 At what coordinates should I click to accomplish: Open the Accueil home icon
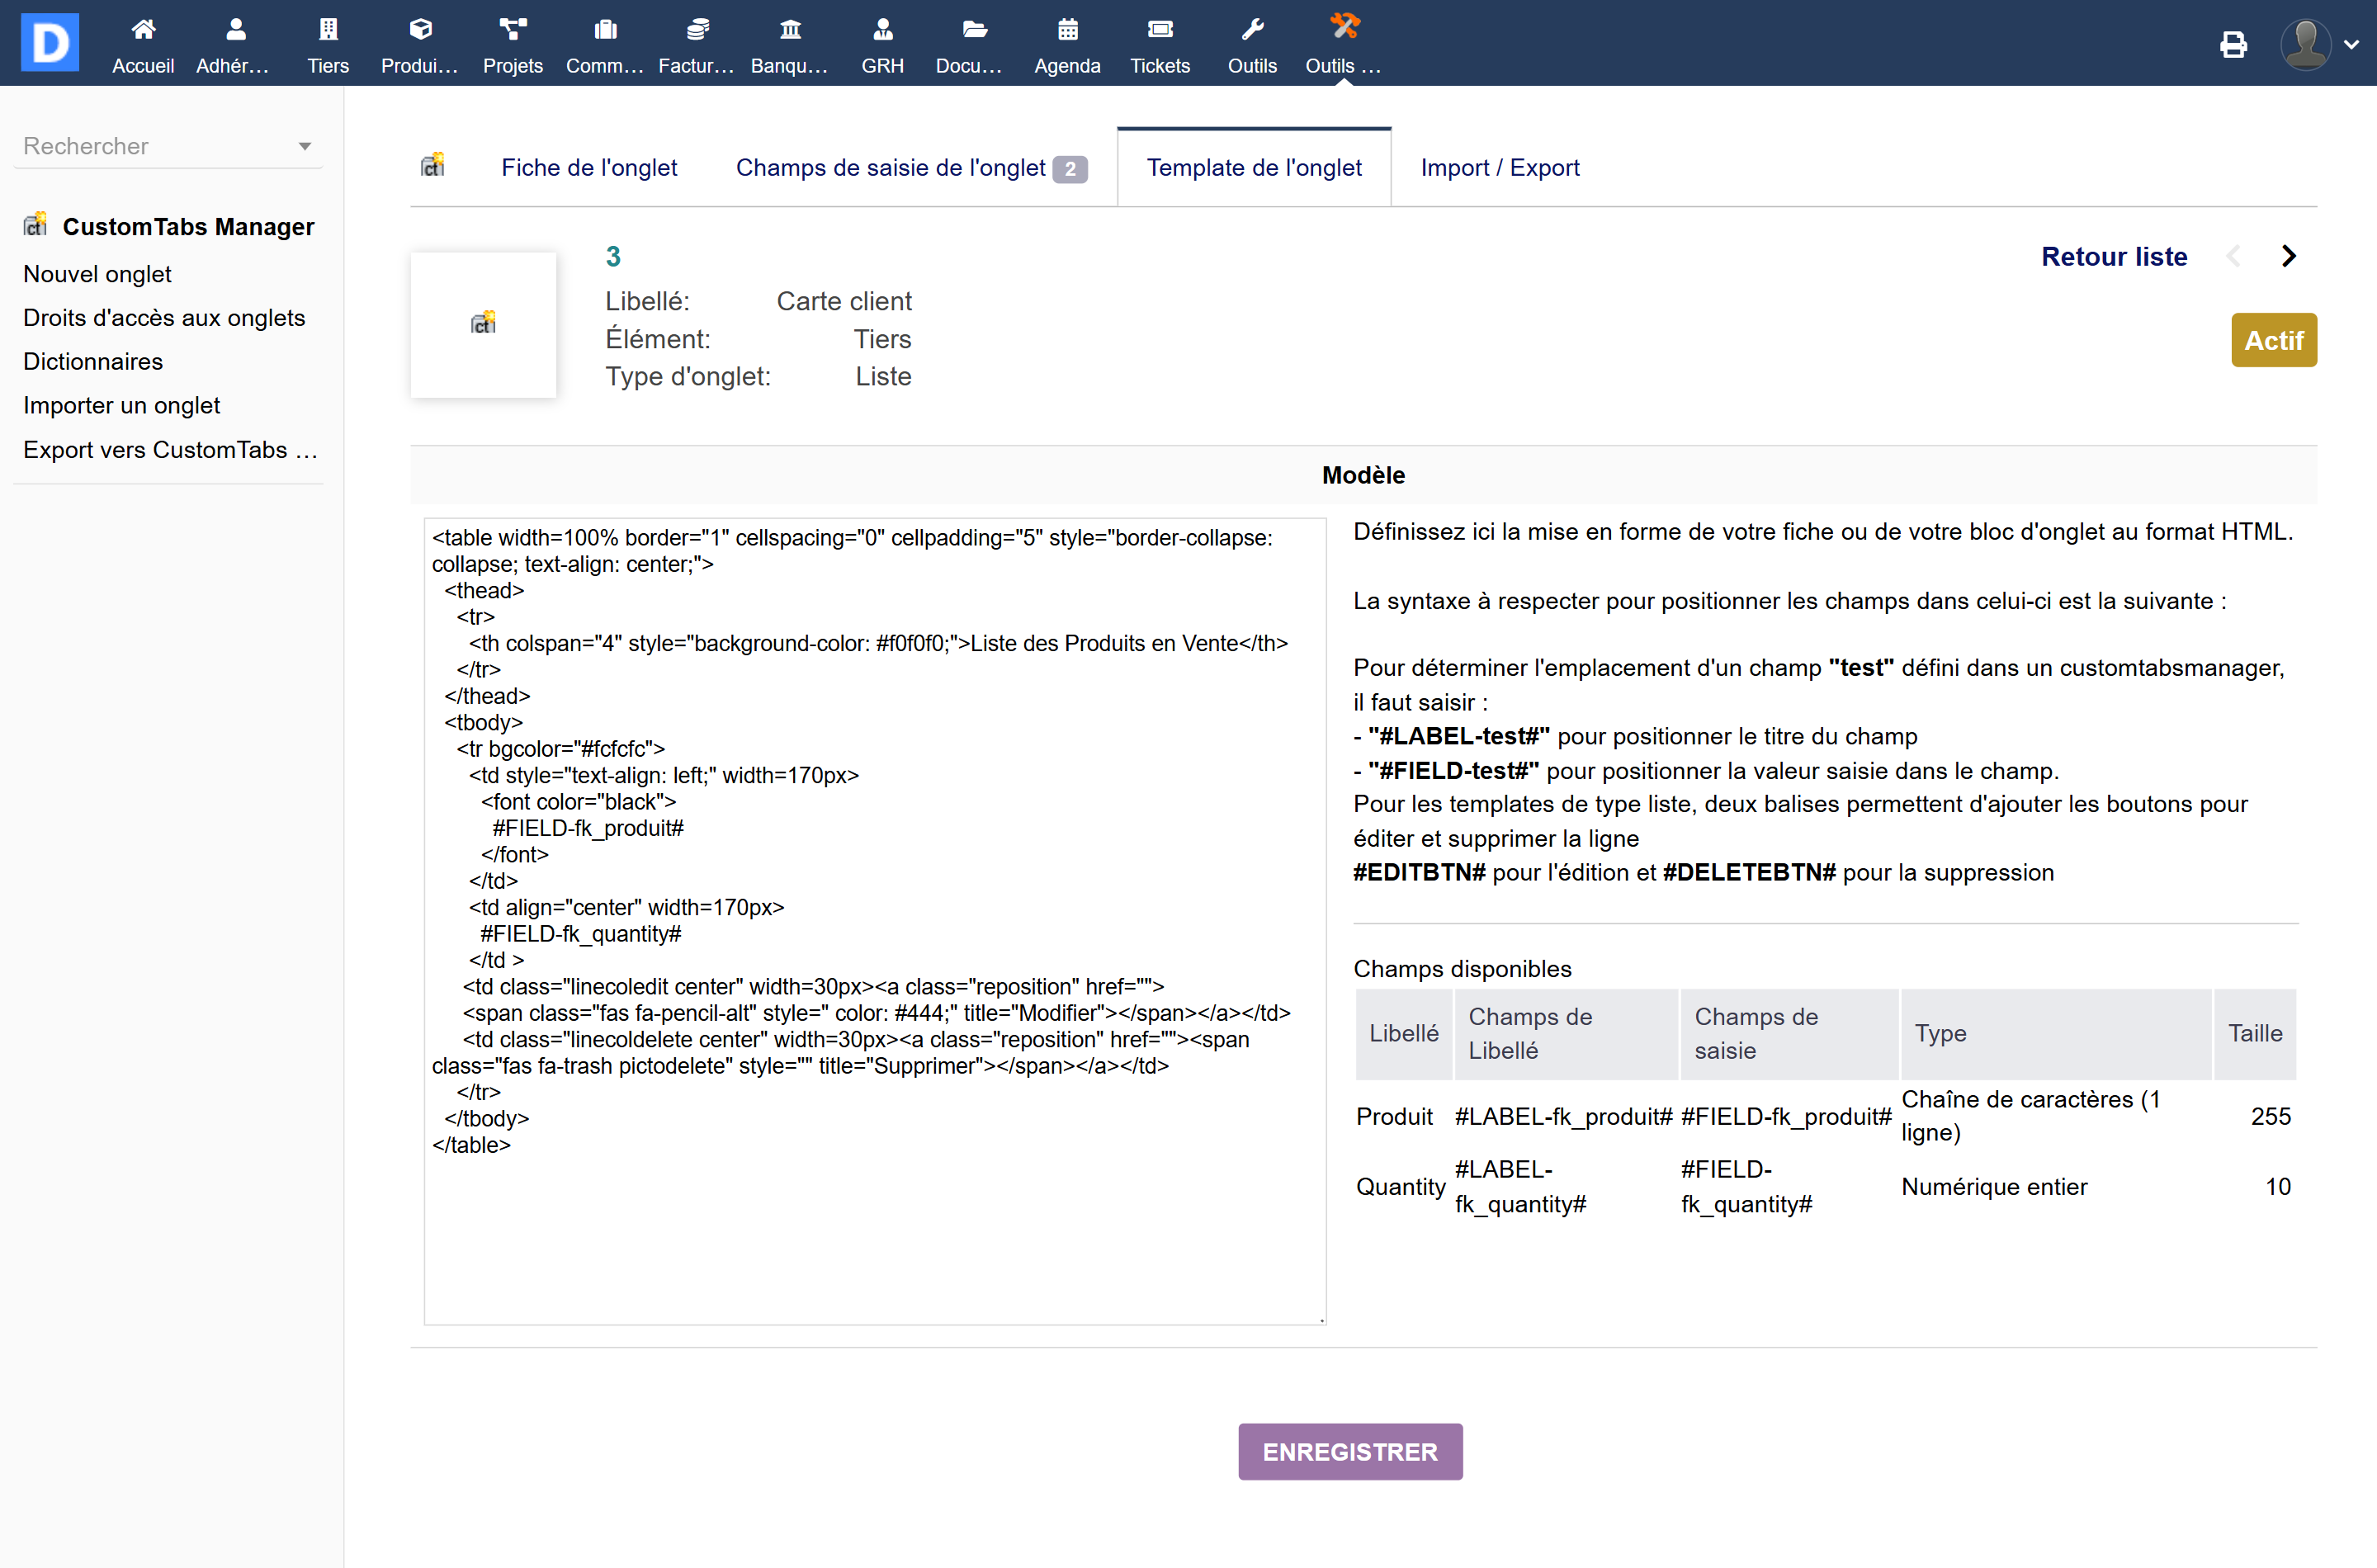click(143, 30)
